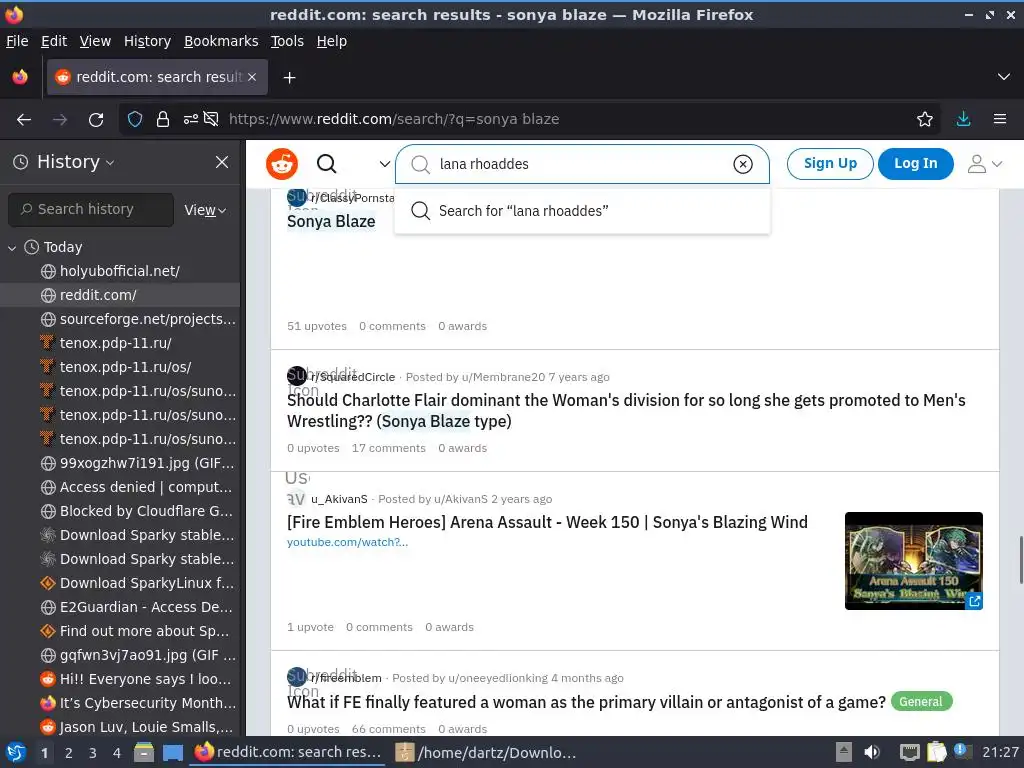Image resolution: width=1024 pixels, height=768 pixels.
Task: Open 99xogzhw7i191.jpg history entry
Action: click(x=120, y=464)
